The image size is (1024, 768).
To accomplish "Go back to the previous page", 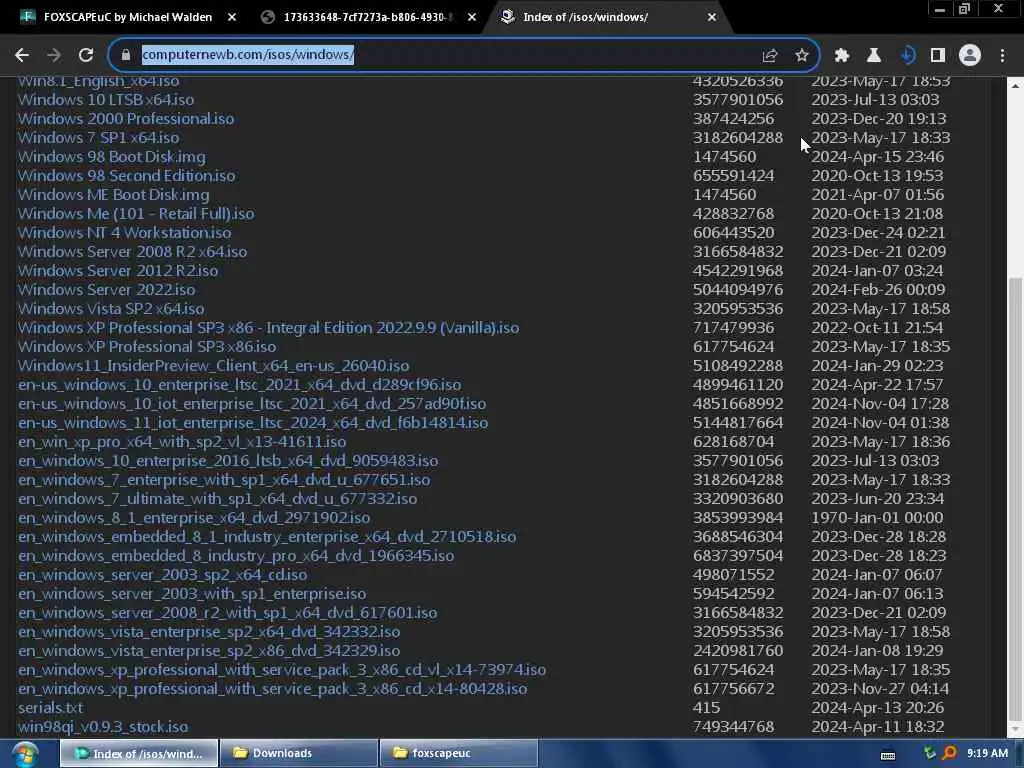I will tap(22, 56).
